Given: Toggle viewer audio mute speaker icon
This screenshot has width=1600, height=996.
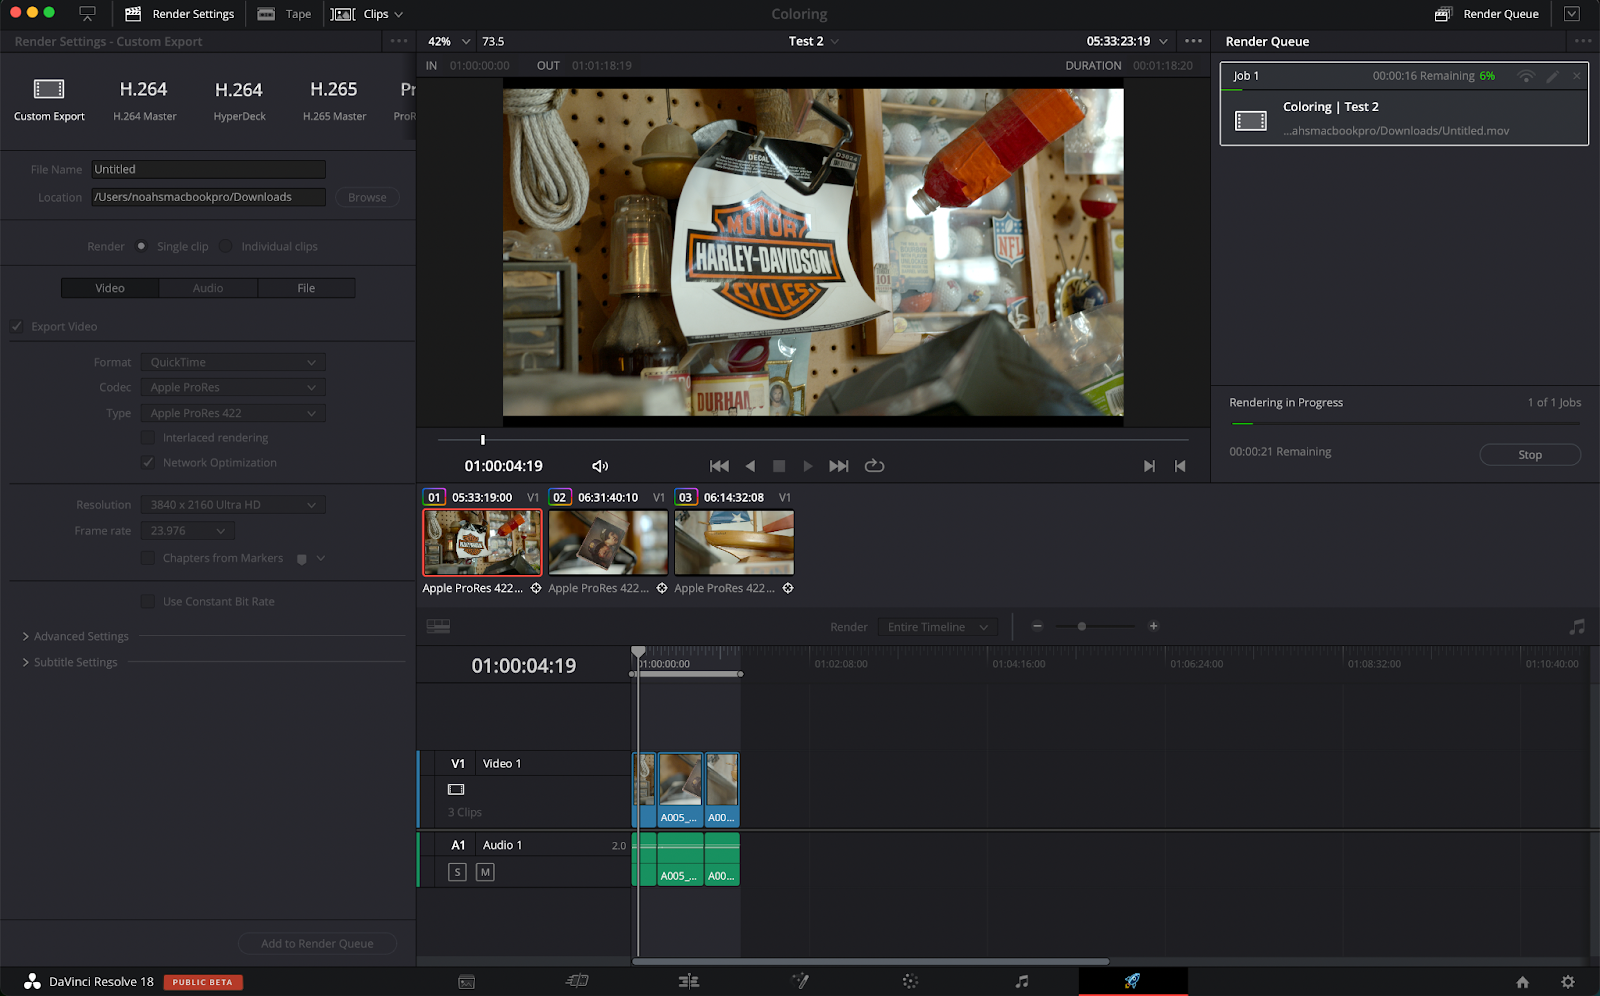Looking at the screenshot, I should pos(600,466).
